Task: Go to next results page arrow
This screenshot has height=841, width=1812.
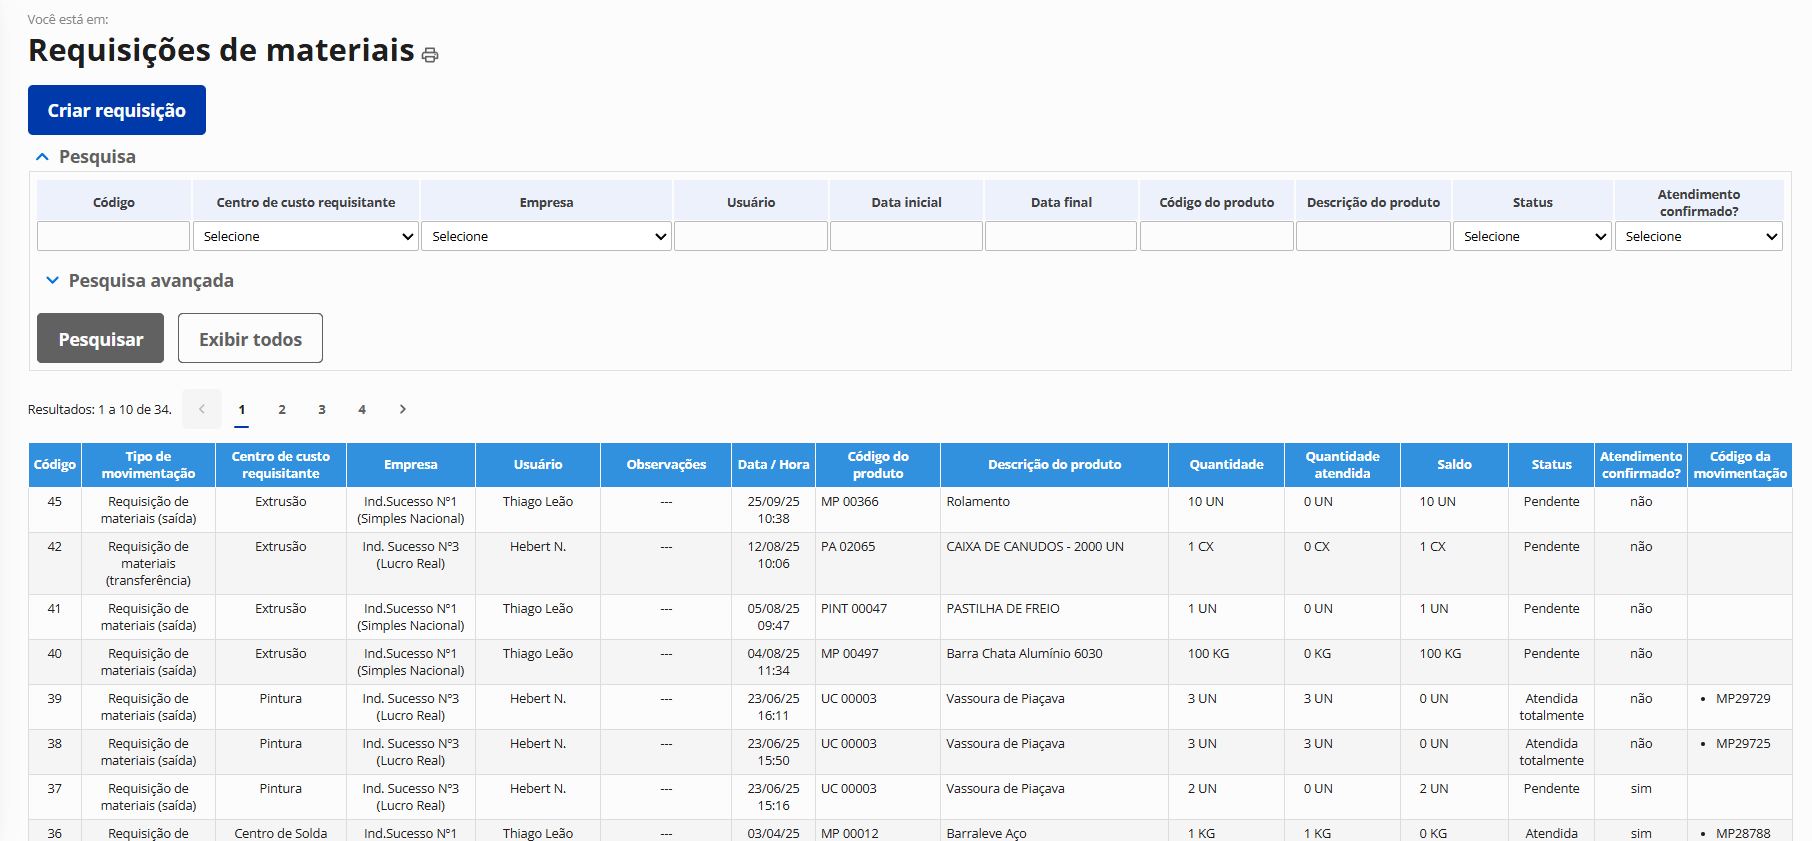Action: point(402,409)
